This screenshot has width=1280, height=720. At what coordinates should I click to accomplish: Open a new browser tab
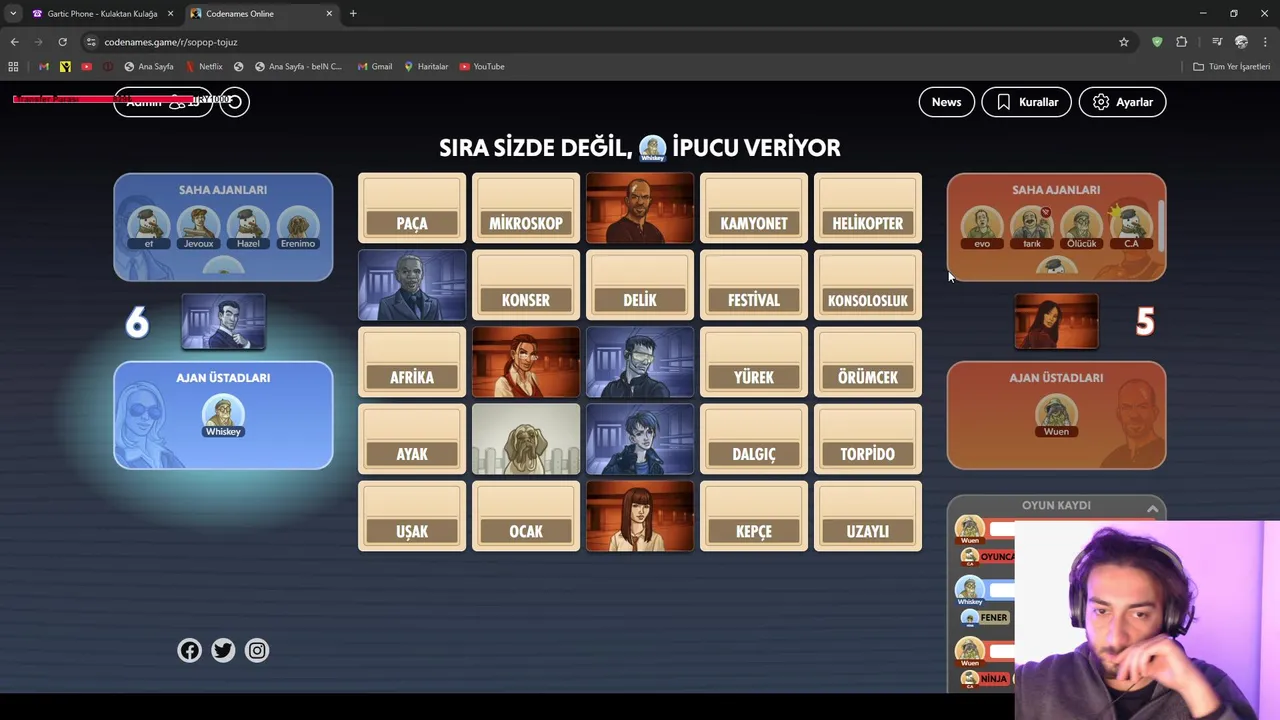(x=353, y=14)
